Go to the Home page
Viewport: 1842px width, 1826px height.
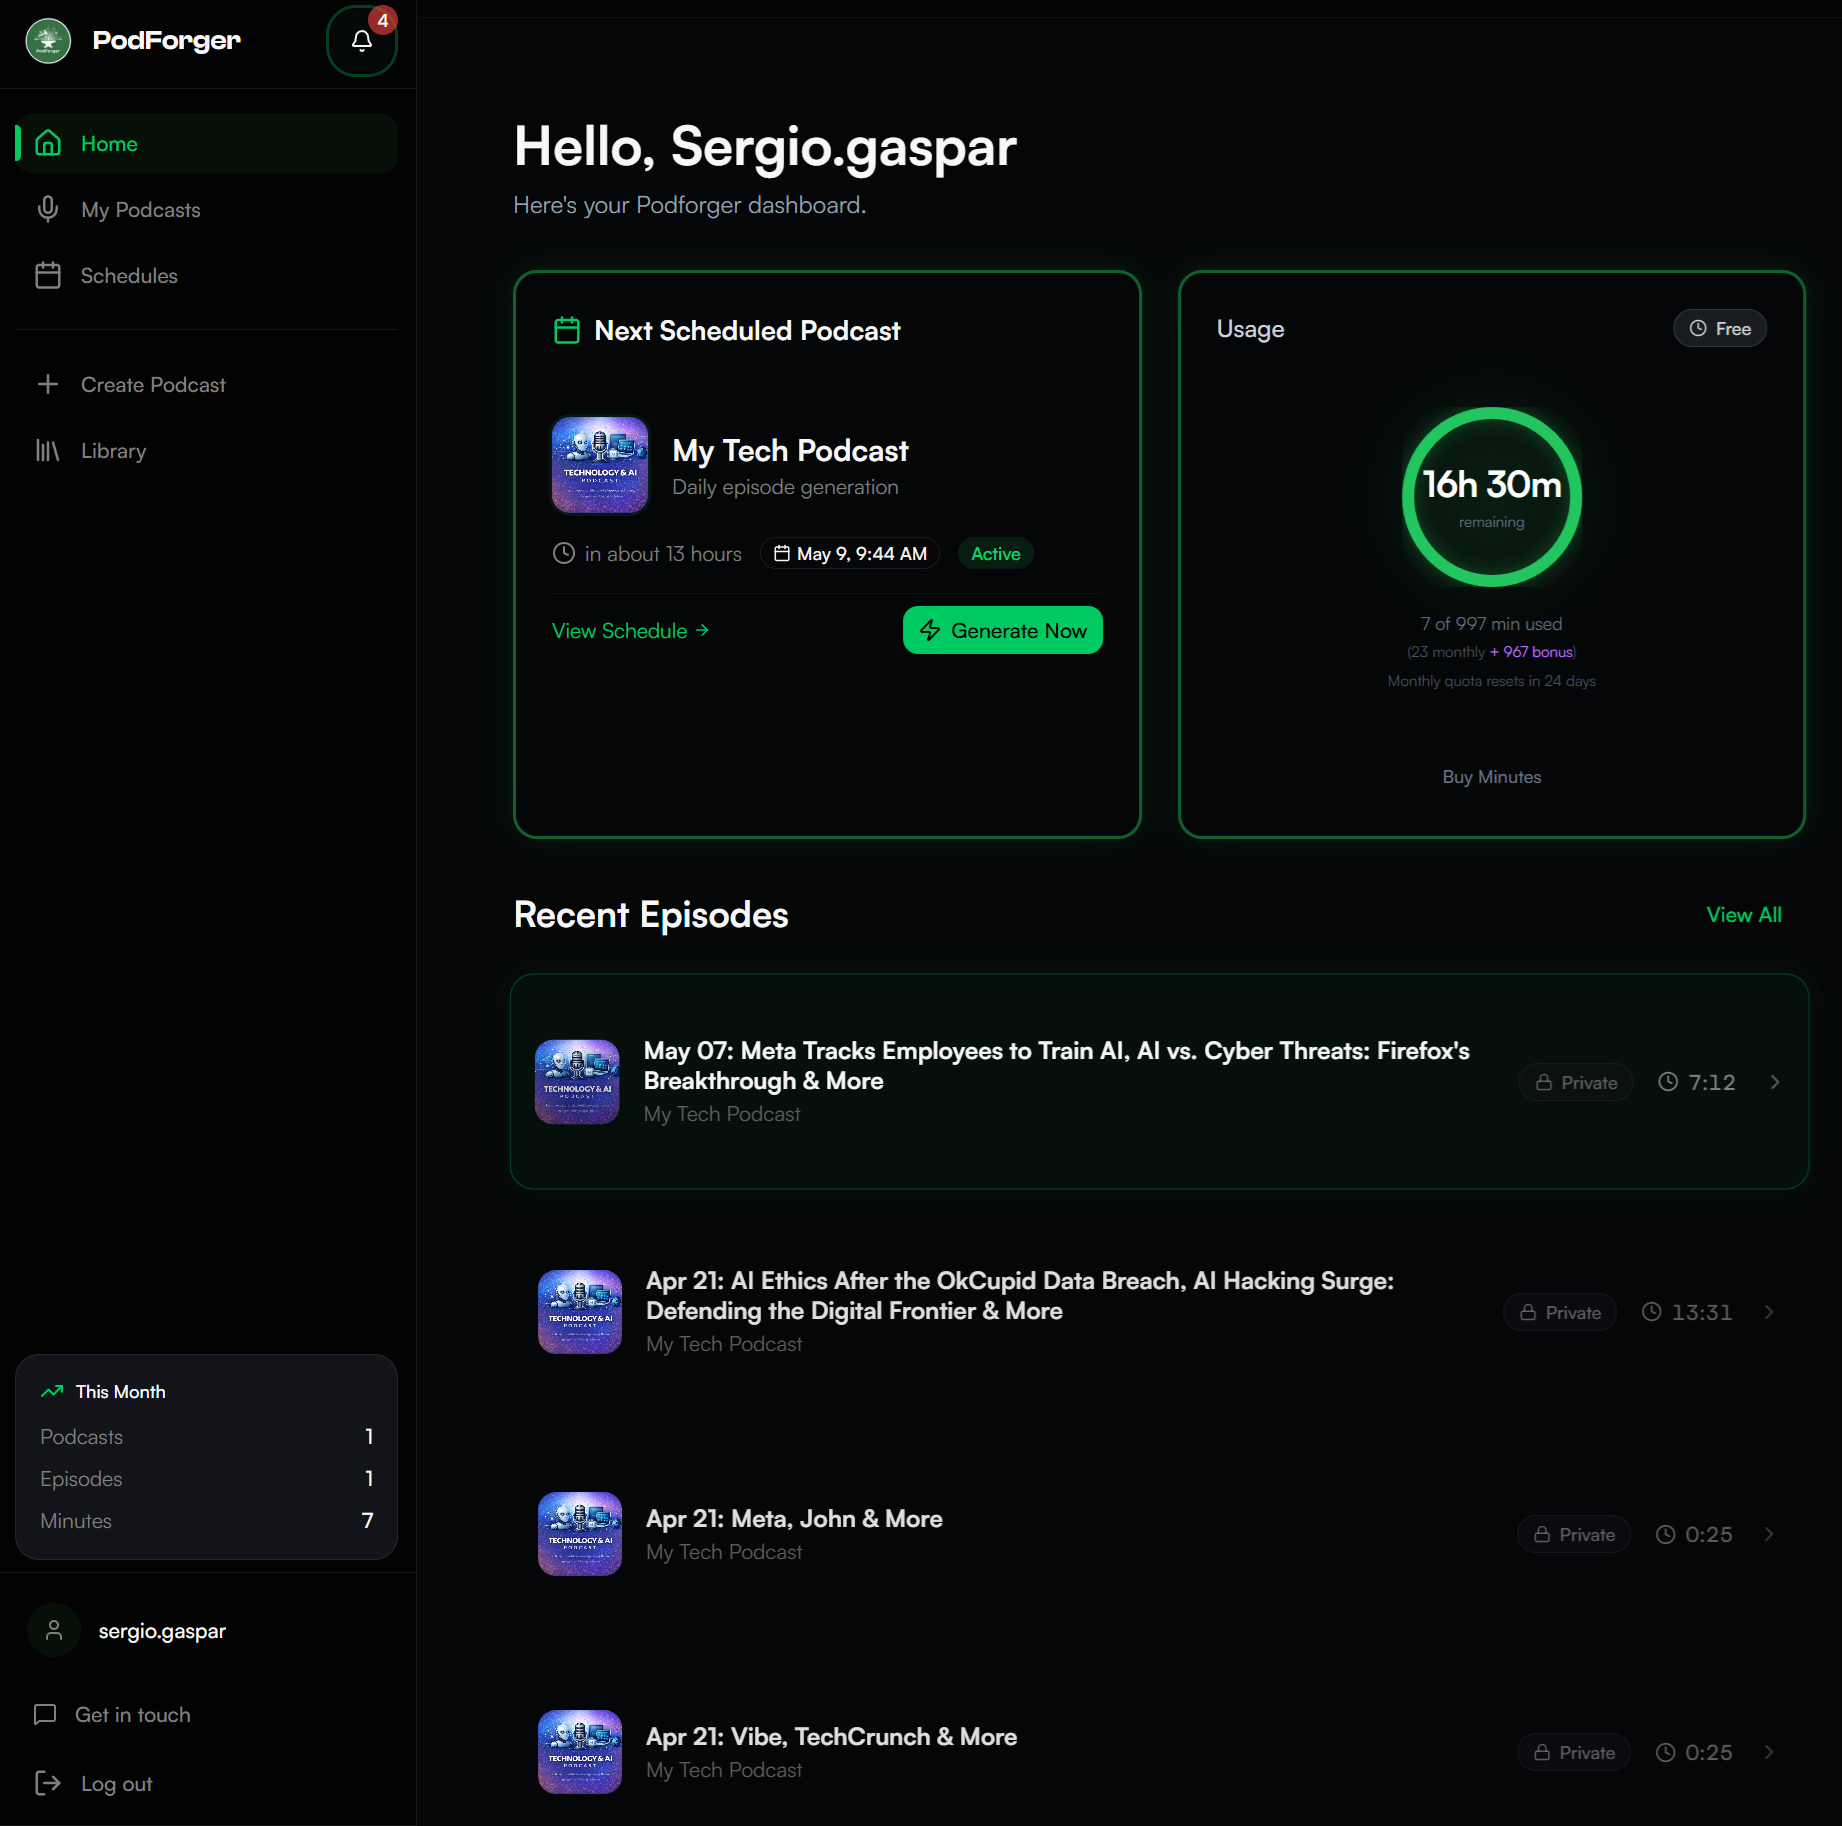coord(206,143)
